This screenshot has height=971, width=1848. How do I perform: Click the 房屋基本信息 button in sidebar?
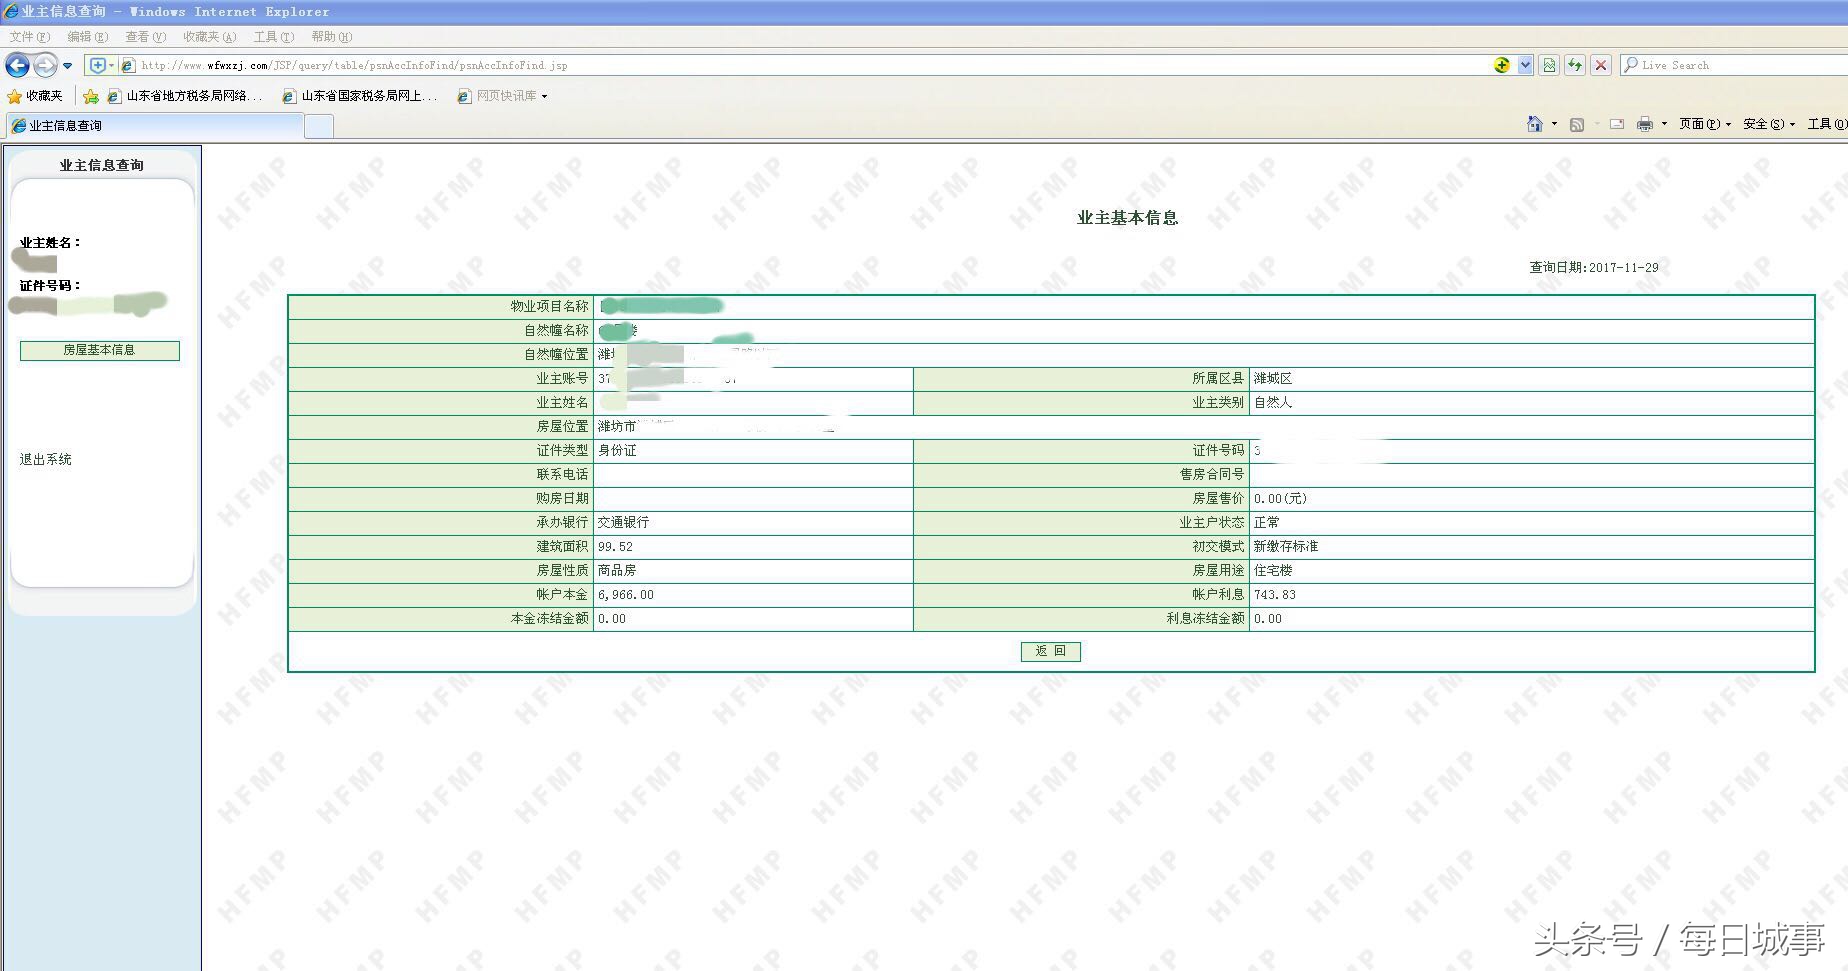point(100,350)
